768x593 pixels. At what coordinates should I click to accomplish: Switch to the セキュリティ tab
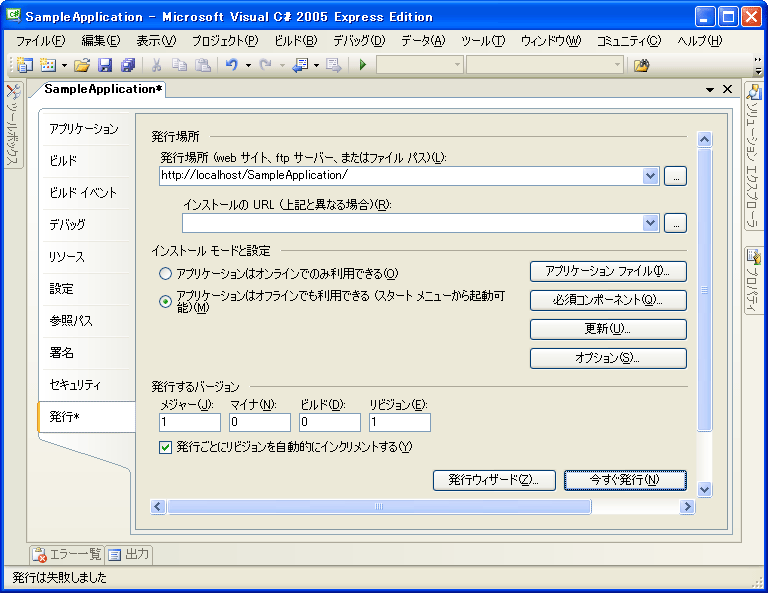pyautogui.click(x=84, y=385)
